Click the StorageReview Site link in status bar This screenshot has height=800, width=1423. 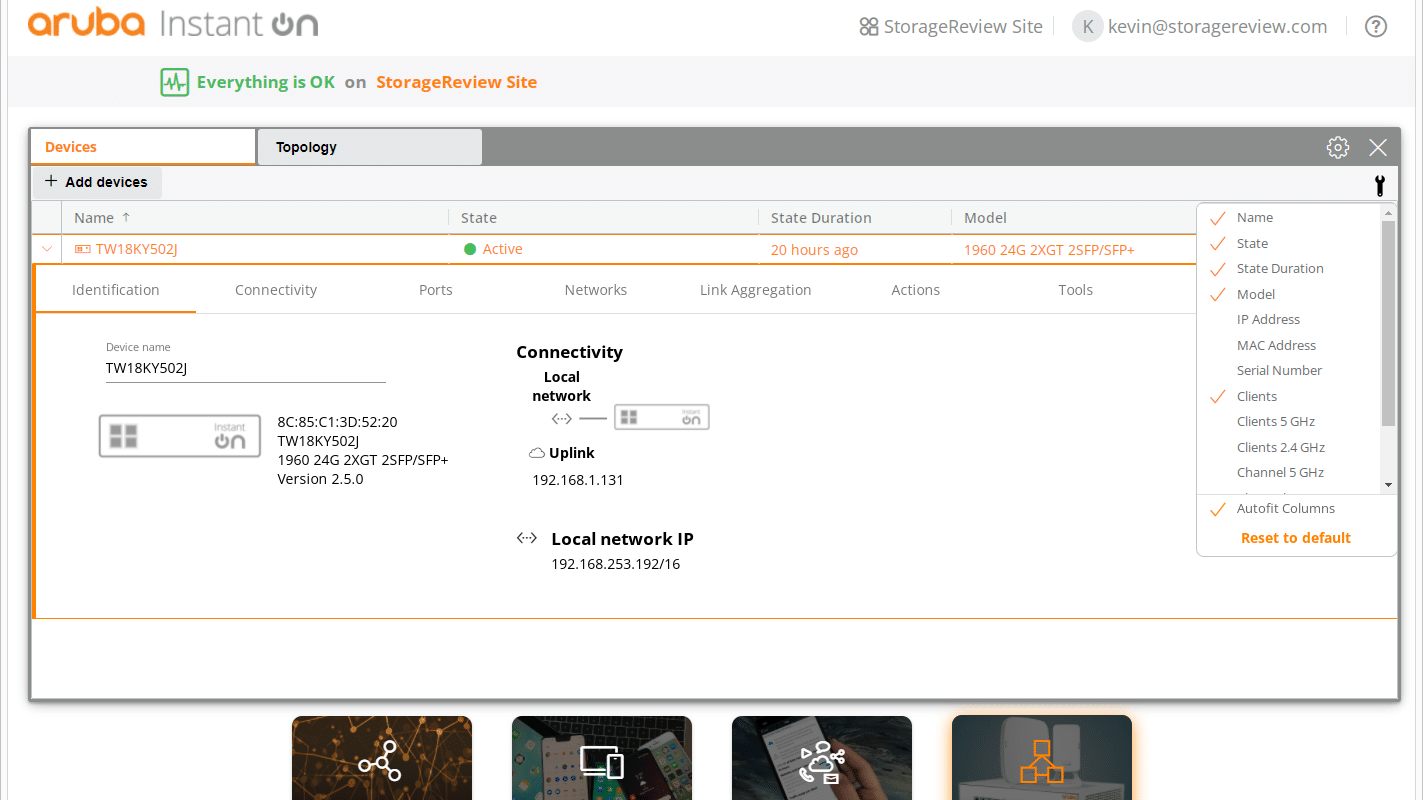[457, 82]
